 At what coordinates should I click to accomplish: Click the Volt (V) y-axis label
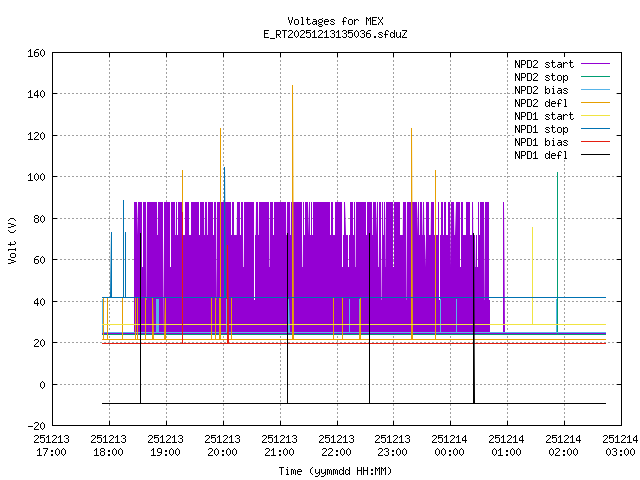coord(12,240)
